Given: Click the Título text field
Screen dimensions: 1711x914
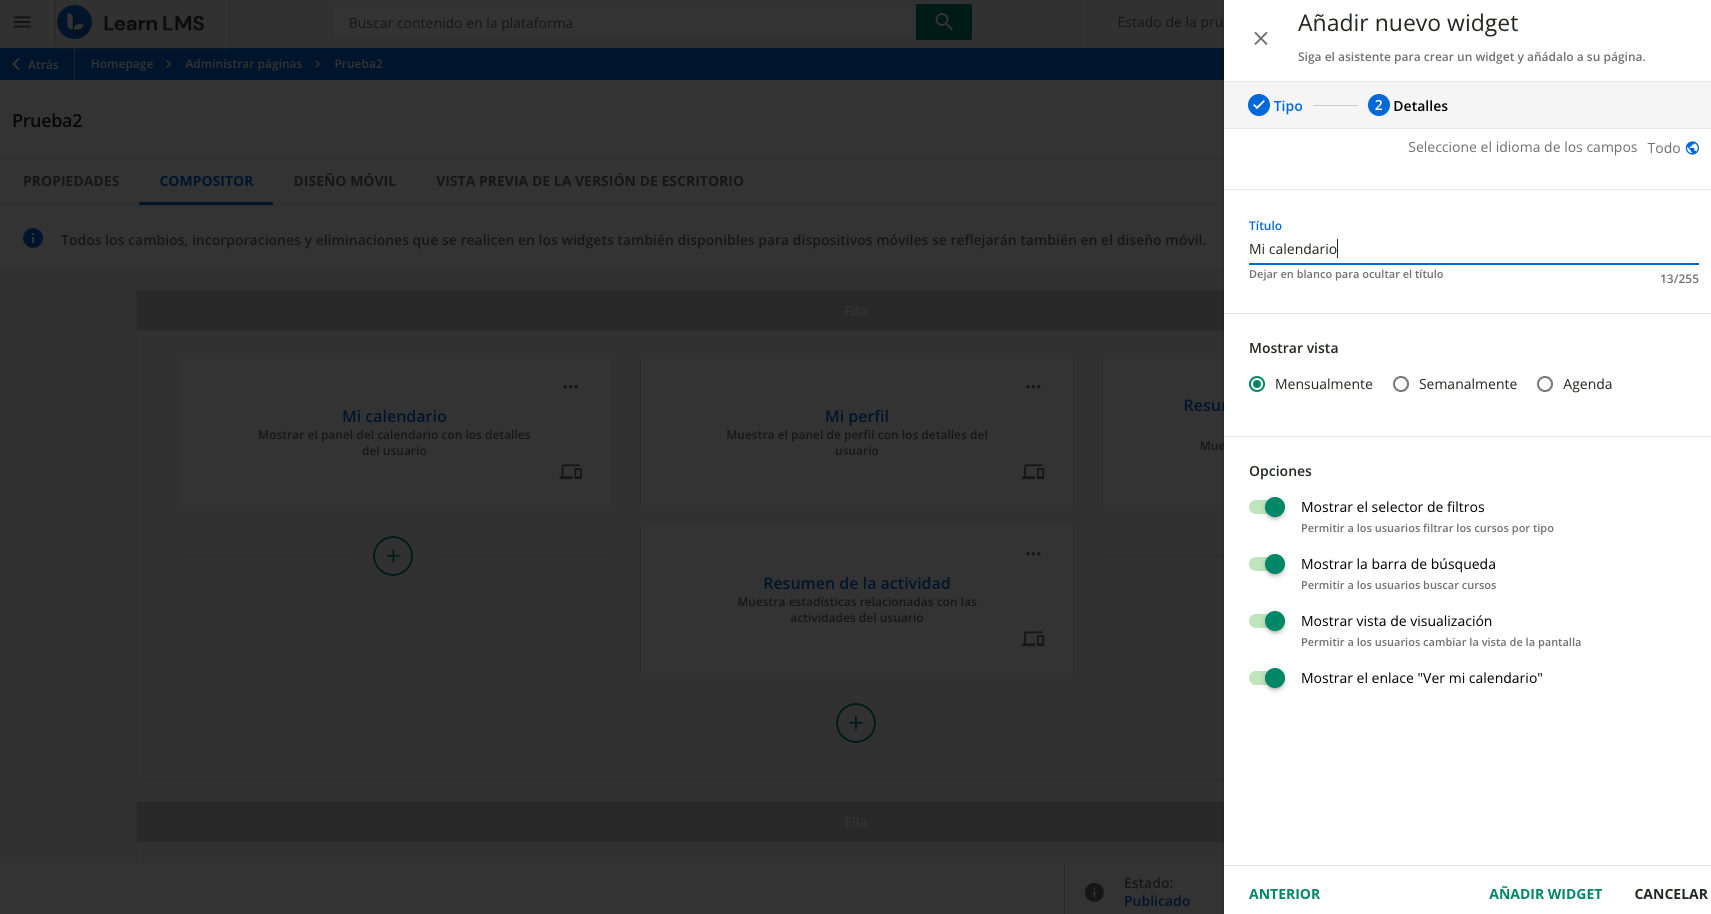Looking at the screenshot, I should point(1472,249).
